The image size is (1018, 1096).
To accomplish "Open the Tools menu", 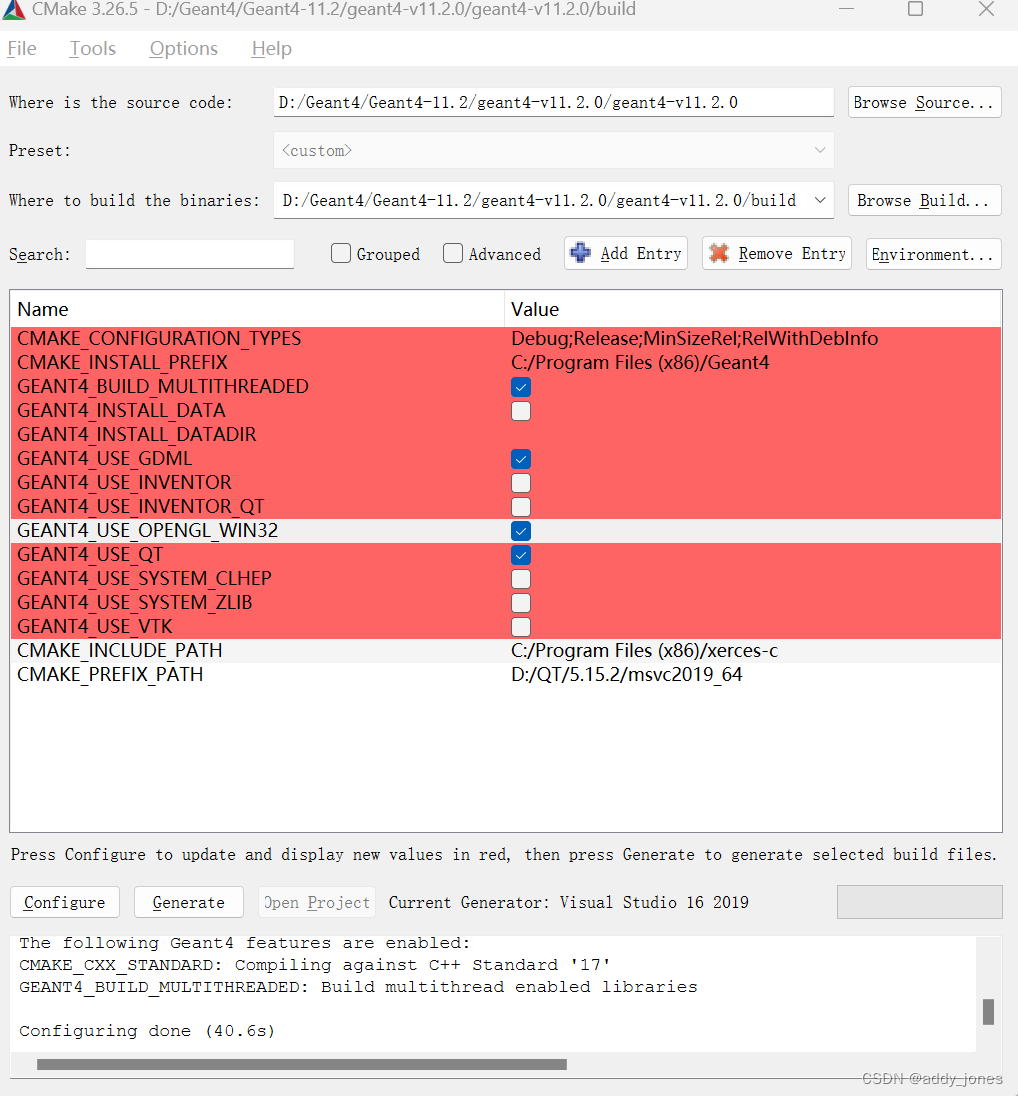I will (x=91, y=48).
